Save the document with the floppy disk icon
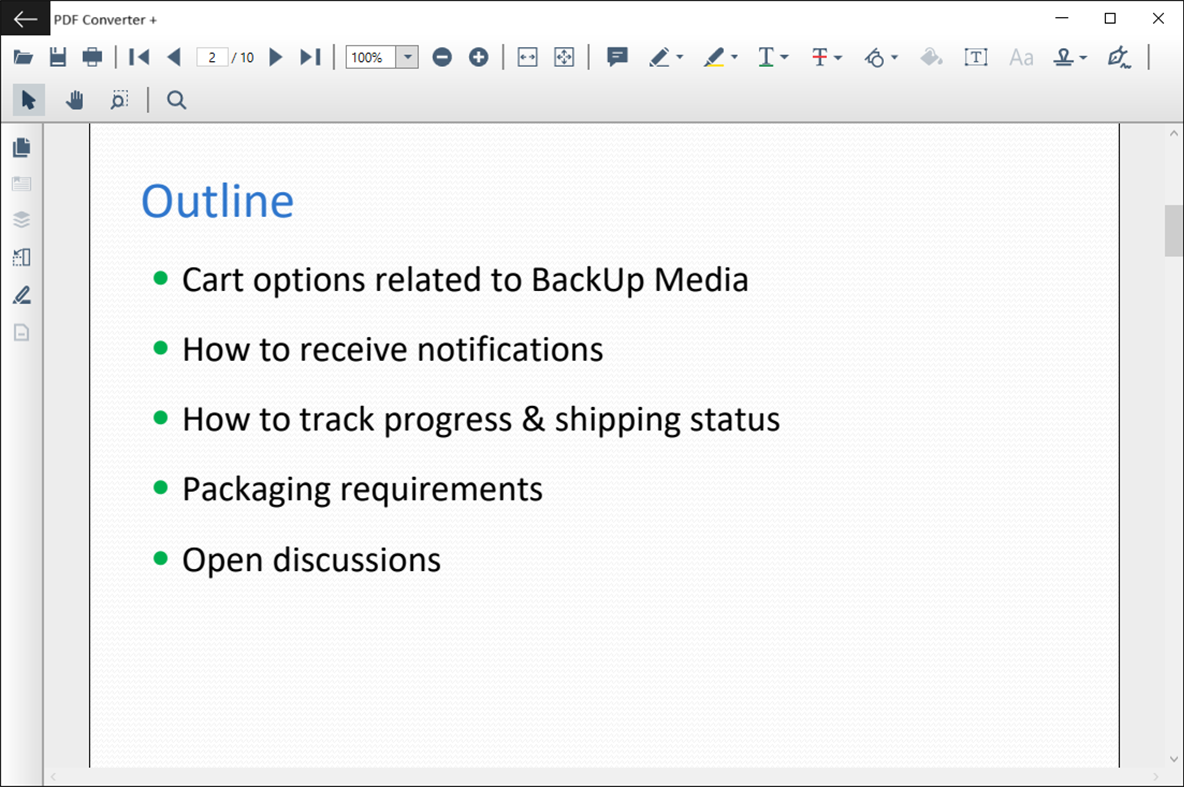 coord(58,57)
